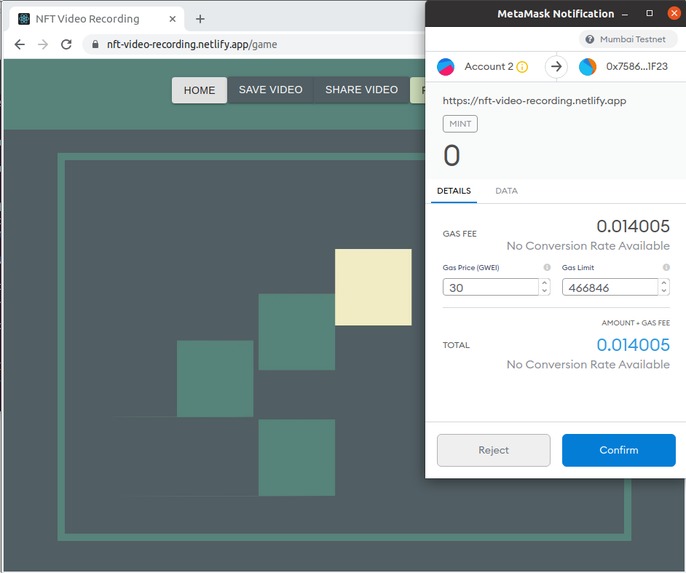Click the gas fee value 0.014005
The width and height of the screenshot is (686, 573).
(x=633, y=226)
